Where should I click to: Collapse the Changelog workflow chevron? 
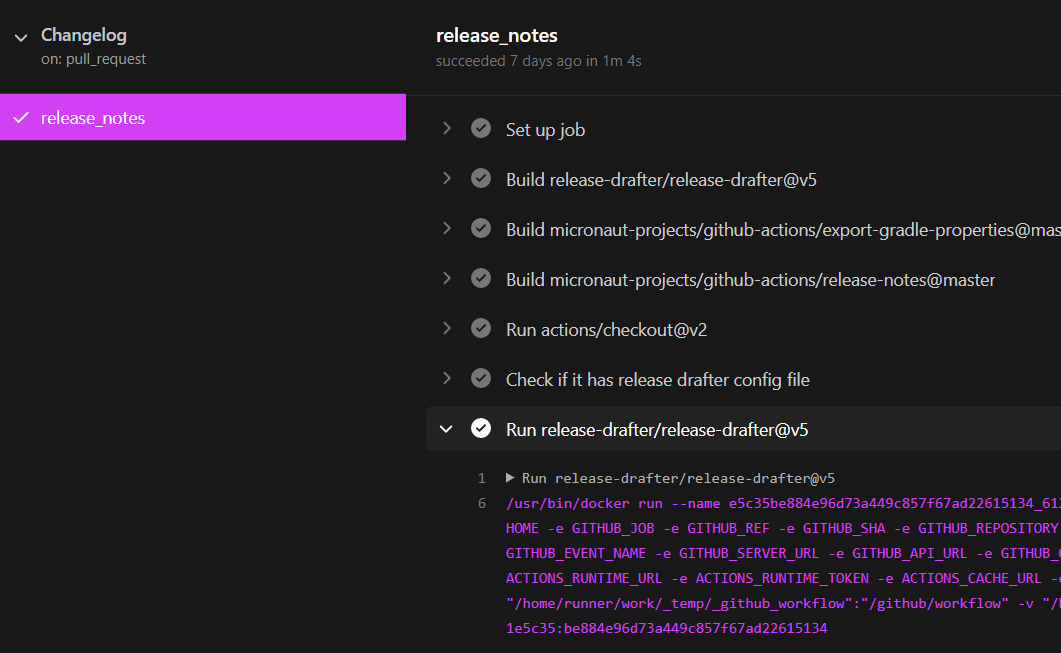click(x=21, y=37)
